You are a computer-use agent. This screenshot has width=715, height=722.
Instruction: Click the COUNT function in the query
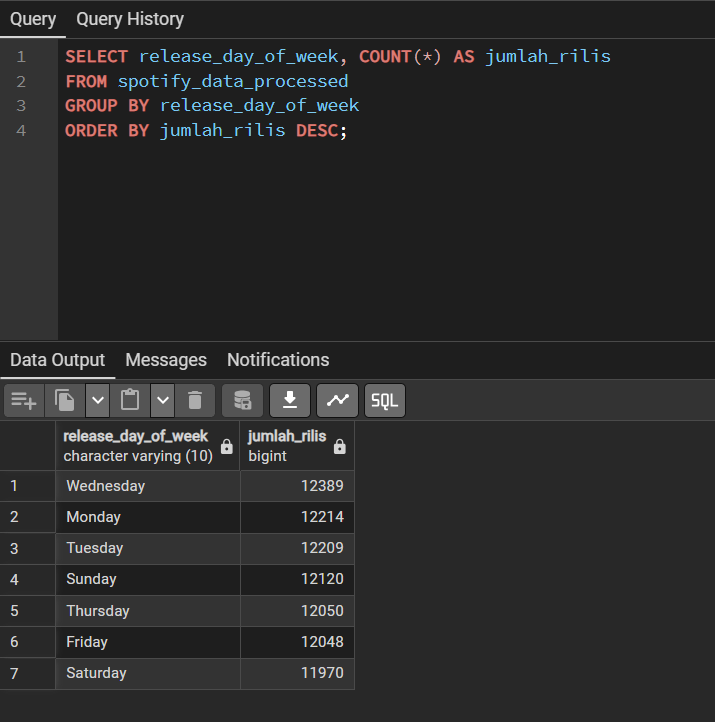(x=385, y=57)
